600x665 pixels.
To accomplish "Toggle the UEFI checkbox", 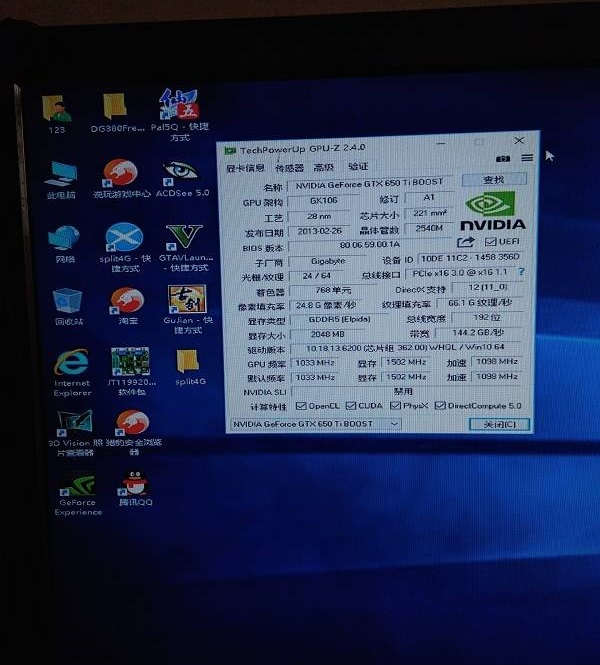I will click(x=491, y=241).
